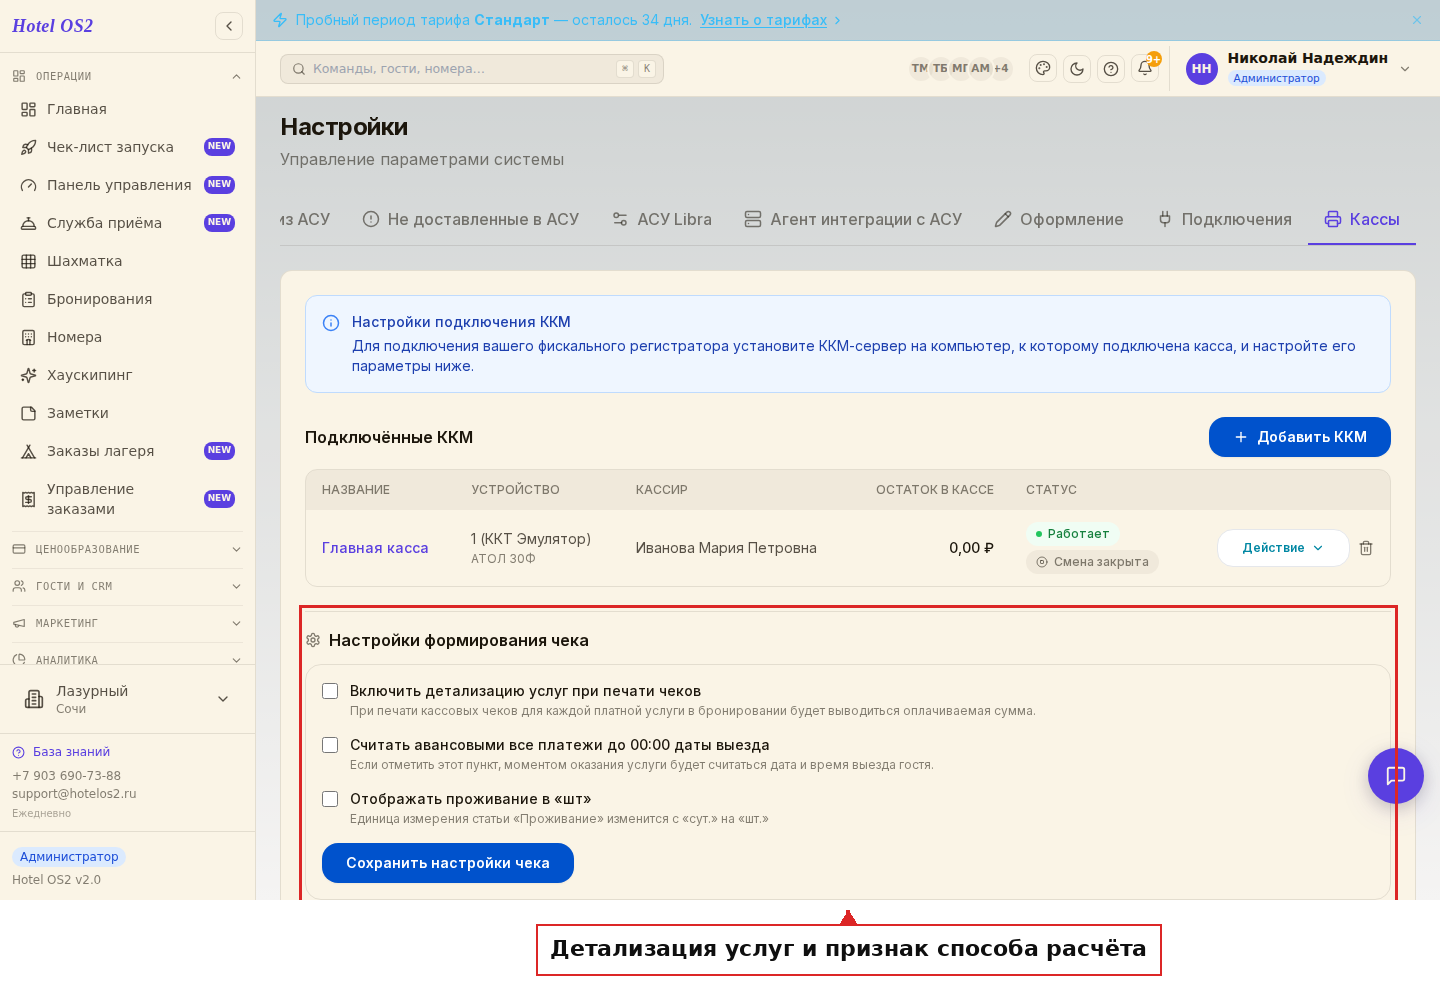Click the Заметки note icon
Image resolution: width=1440 pixels, height=999 pixels.
(x=29, y=413)
